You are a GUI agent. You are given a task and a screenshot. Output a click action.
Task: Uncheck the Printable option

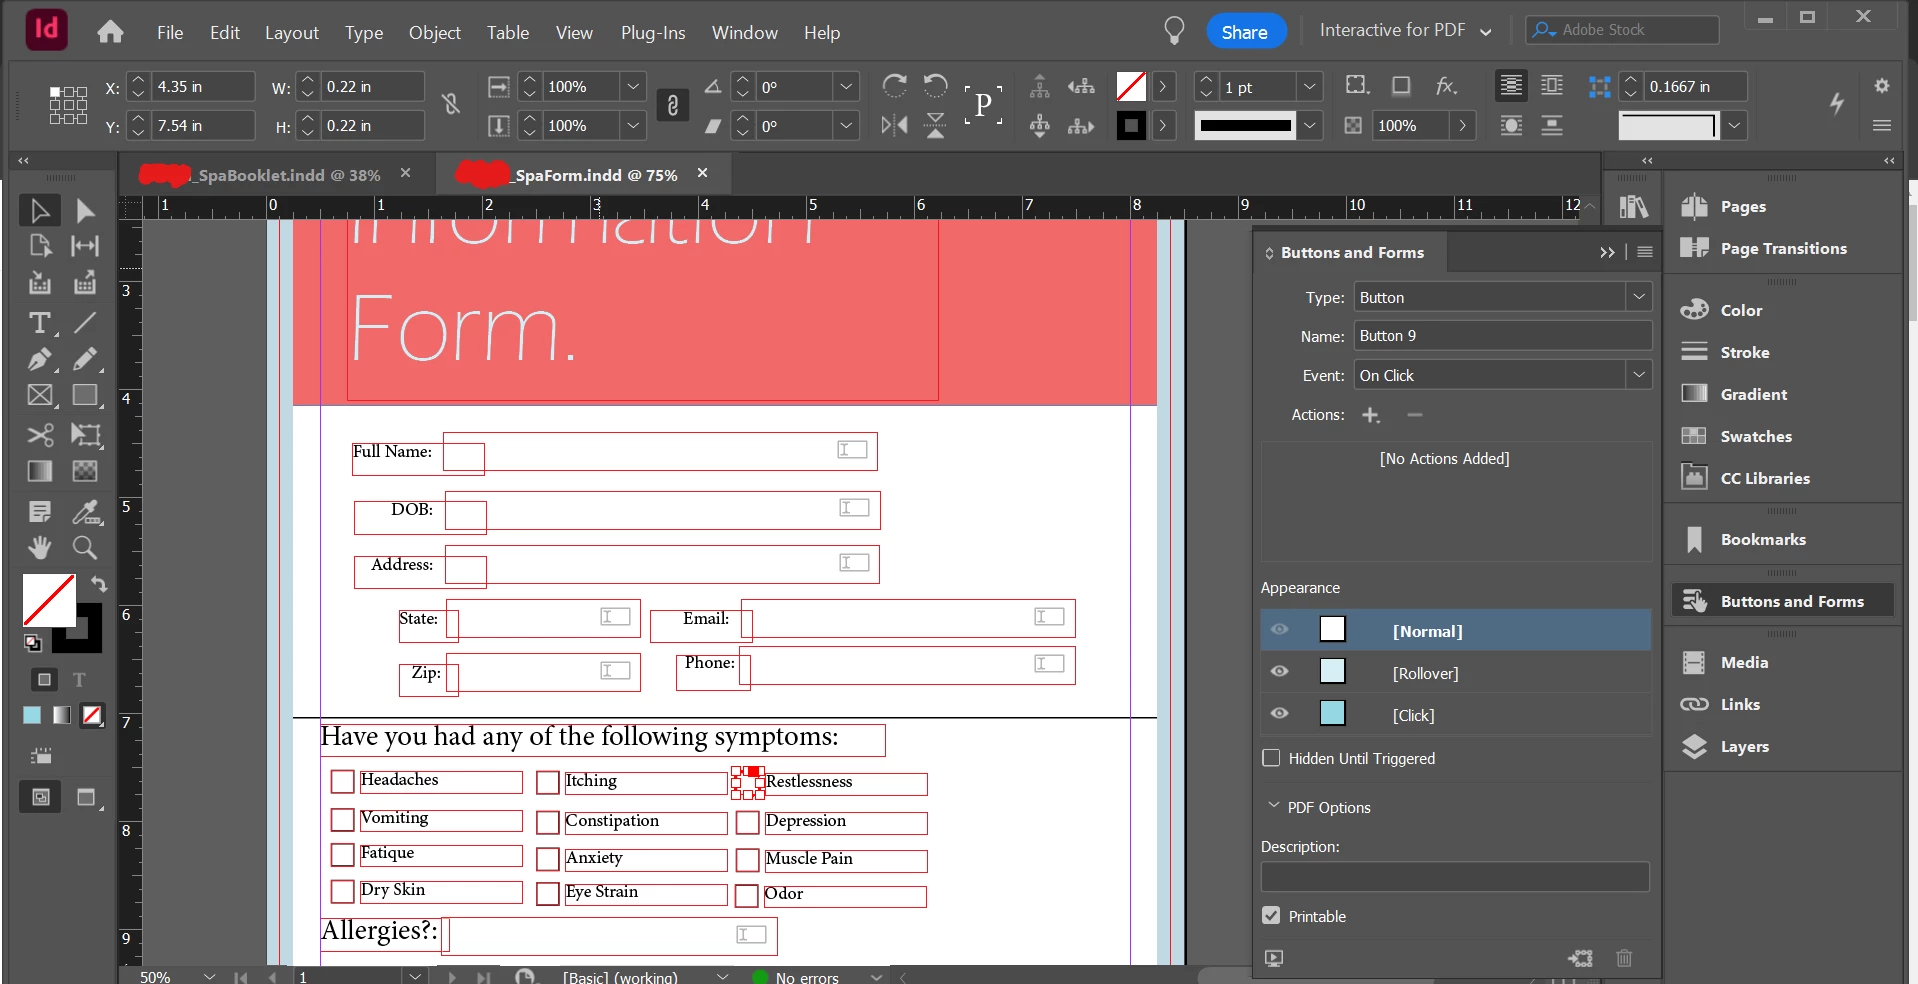click(x=1271, y=916)
